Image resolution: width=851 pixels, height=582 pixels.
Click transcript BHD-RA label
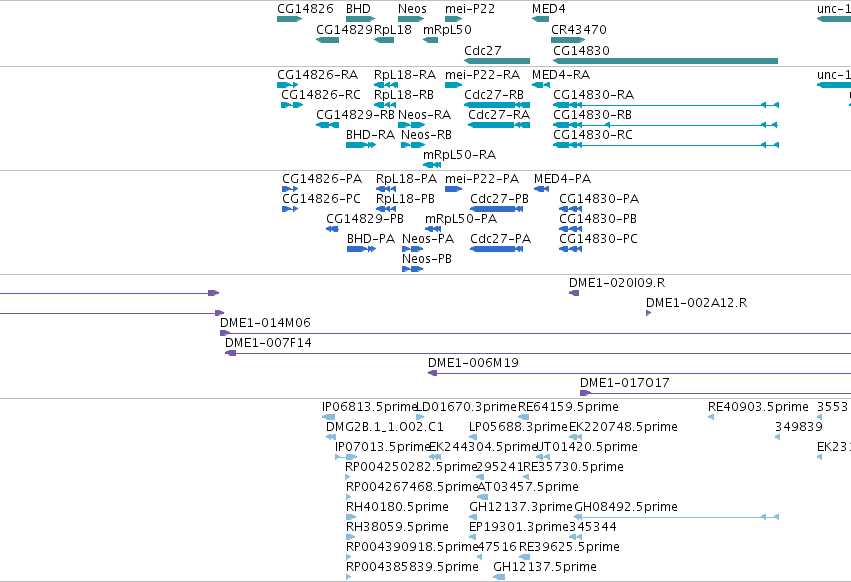point(371,135)
